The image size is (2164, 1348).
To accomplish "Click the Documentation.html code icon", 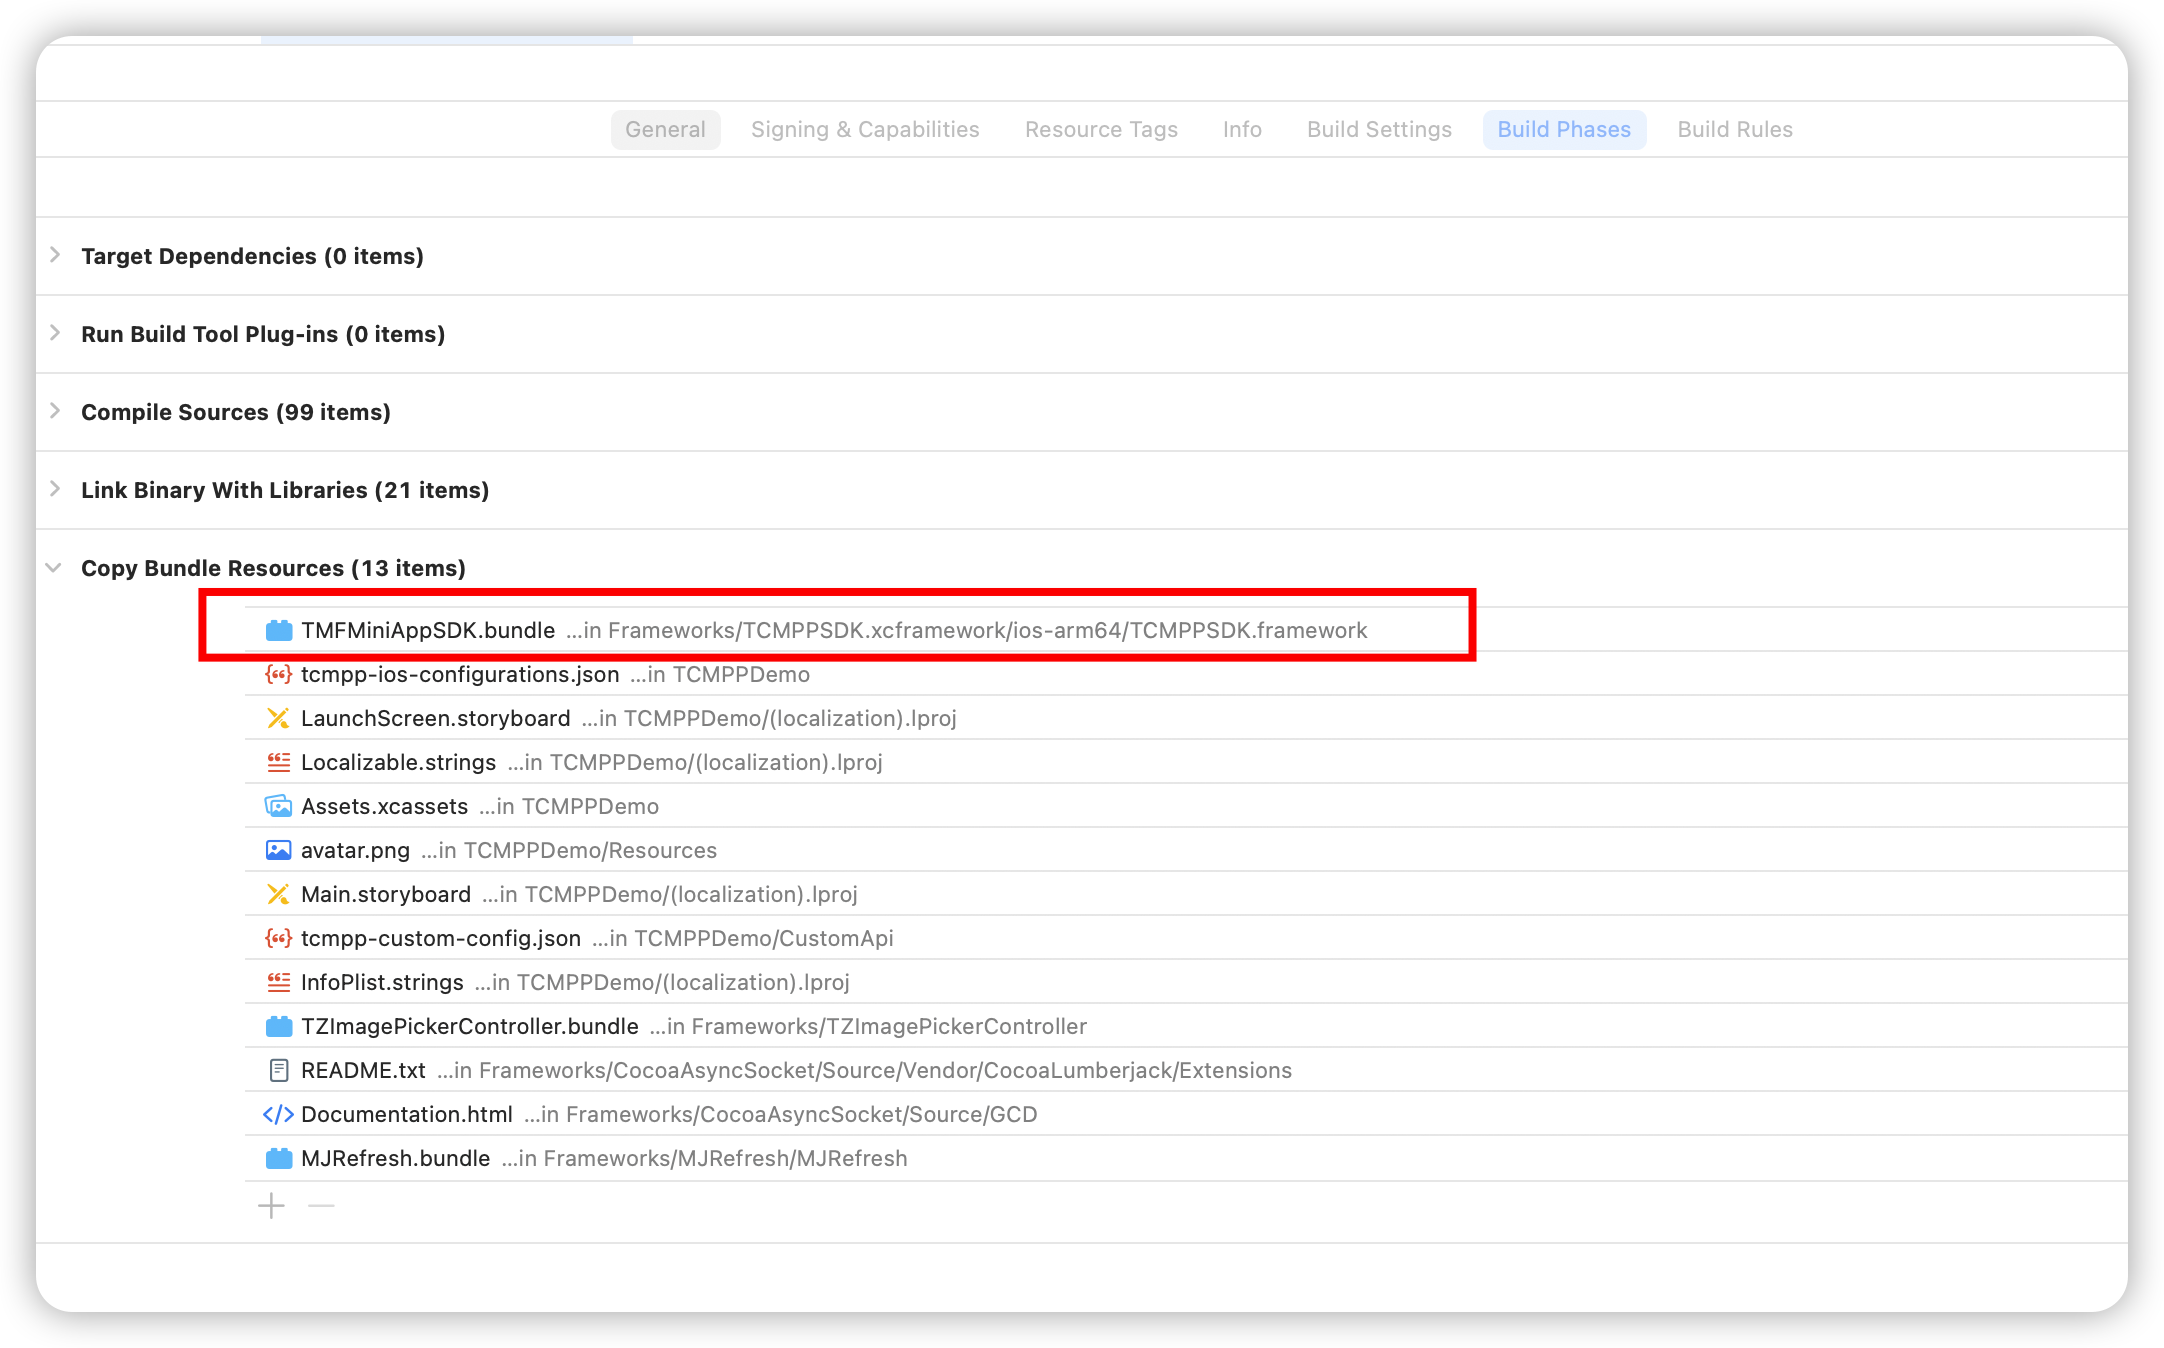I will click(x=278, y=1115).
